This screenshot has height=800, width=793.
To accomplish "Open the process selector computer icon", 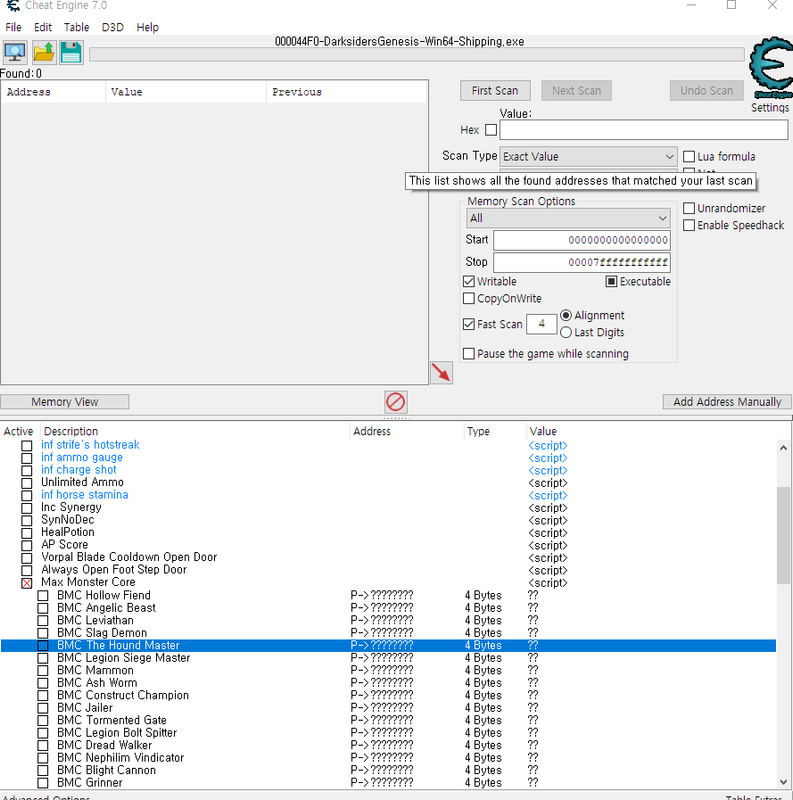I will coord(15,52).
